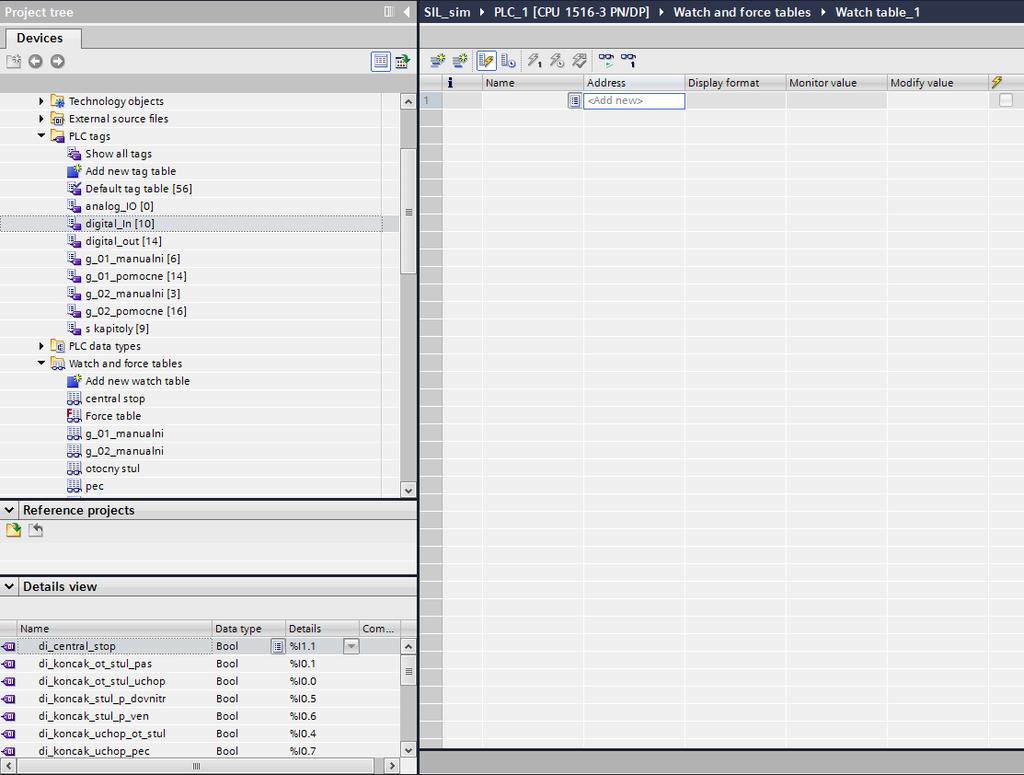
Task: Click the Project tree green-arrow table icon
Action: (403, 61)
